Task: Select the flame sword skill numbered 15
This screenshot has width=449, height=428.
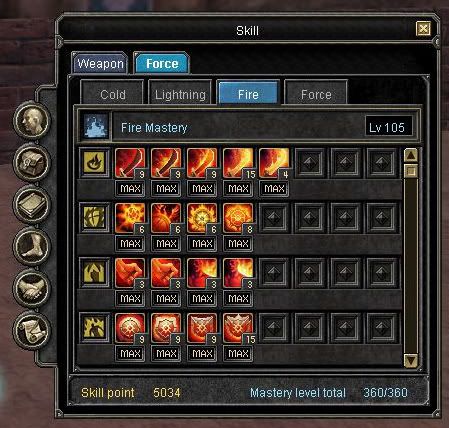Action: click(x=238, y=163)
